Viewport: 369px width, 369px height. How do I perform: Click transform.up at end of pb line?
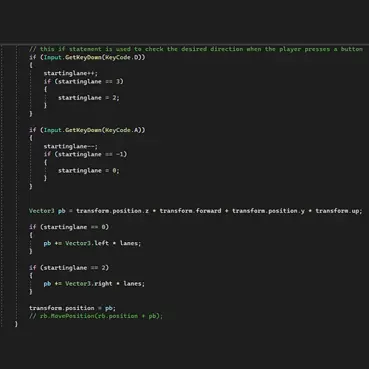337,211
